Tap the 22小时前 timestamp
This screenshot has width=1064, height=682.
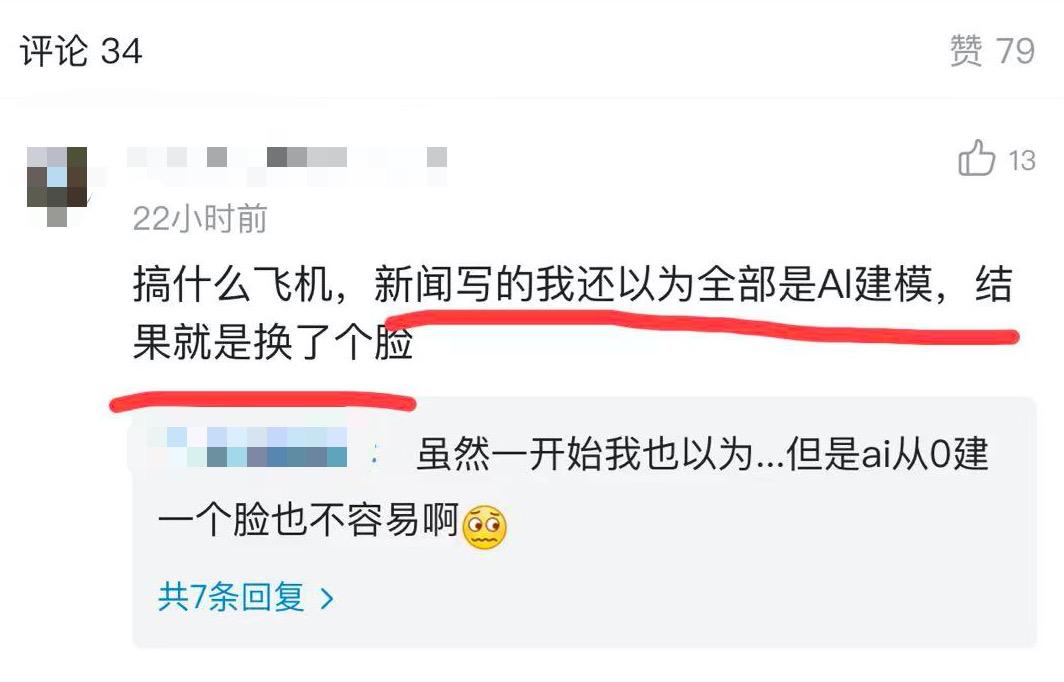point(200,219)
